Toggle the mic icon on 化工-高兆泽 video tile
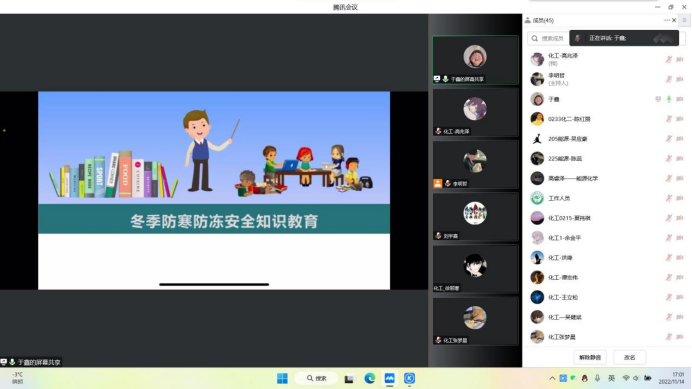 [438, 131]
